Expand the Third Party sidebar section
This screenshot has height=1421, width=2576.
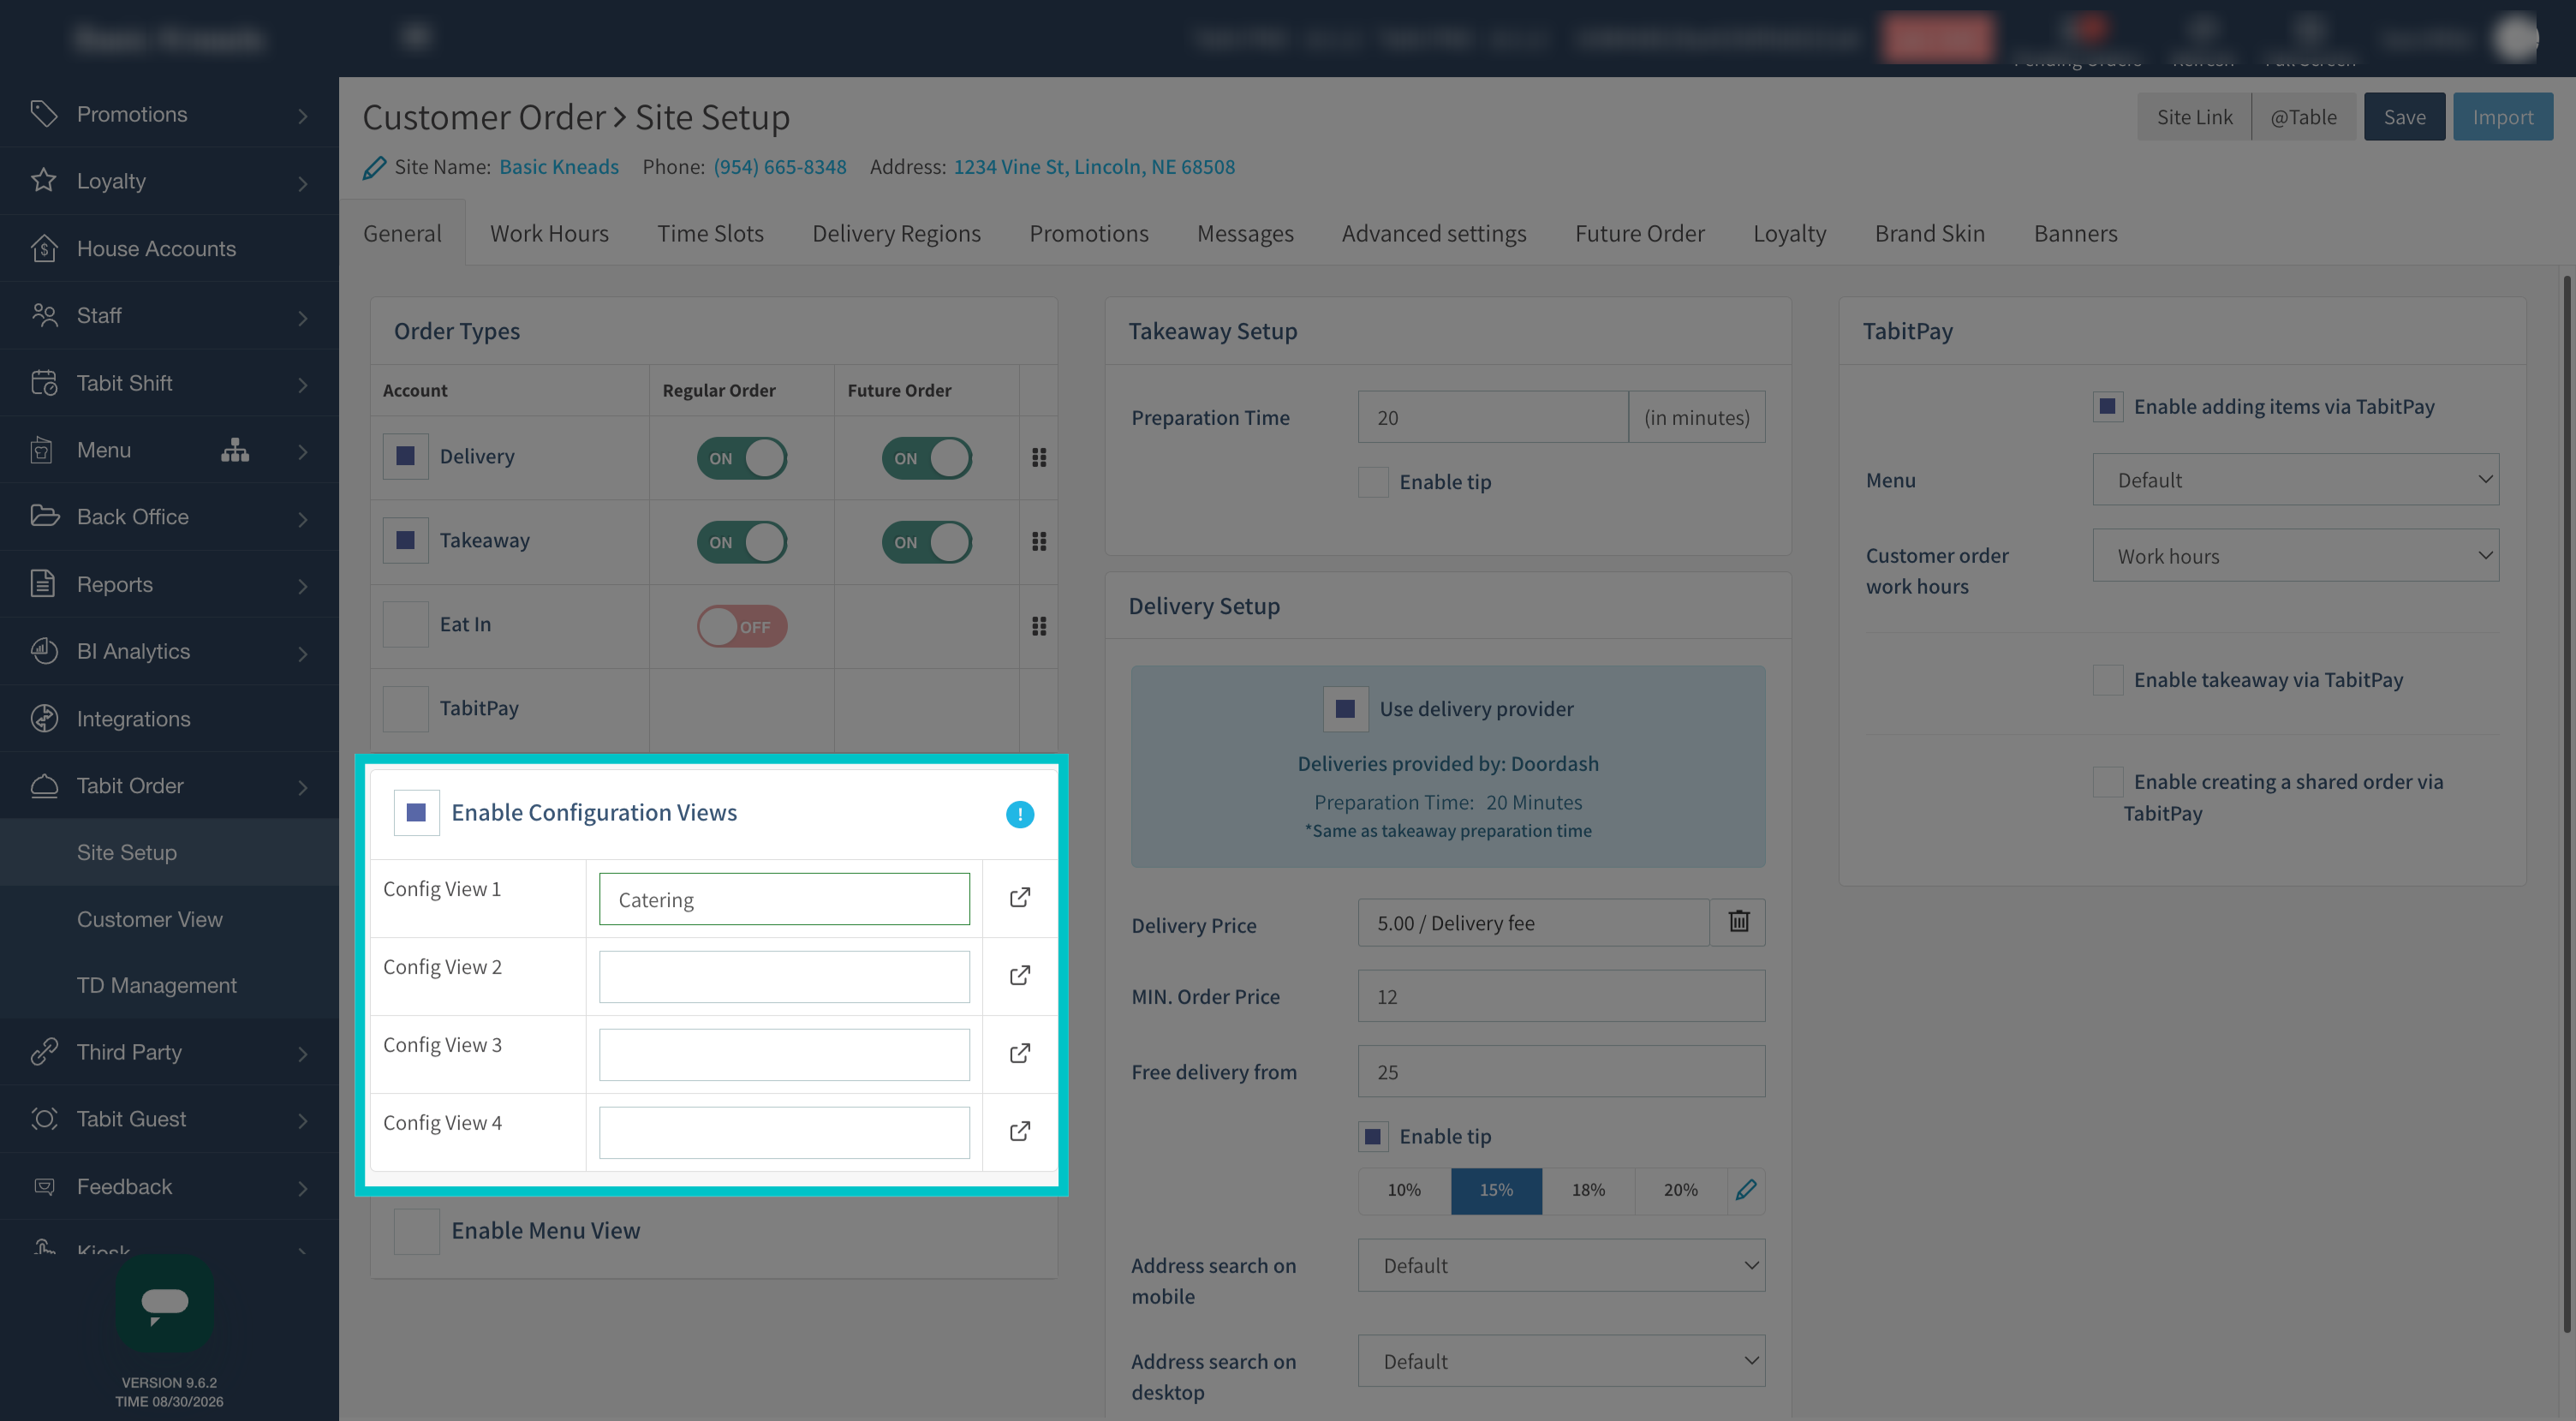coord(169,1052)
